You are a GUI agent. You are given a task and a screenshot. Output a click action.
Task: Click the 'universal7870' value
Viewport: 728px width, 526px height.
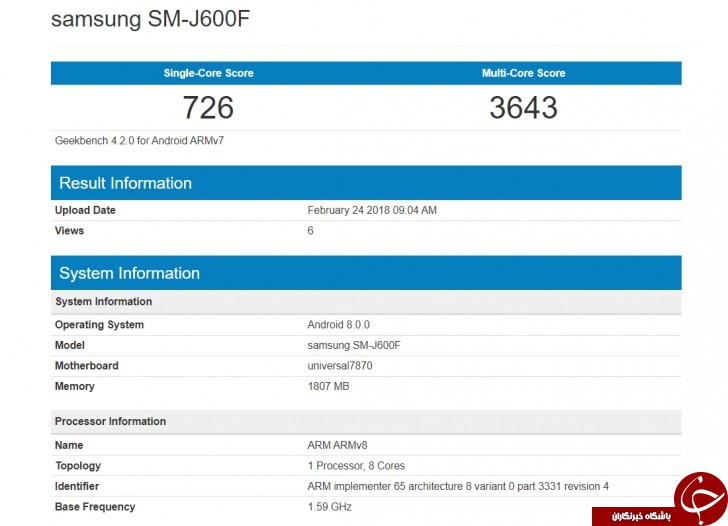click(340, 366)
